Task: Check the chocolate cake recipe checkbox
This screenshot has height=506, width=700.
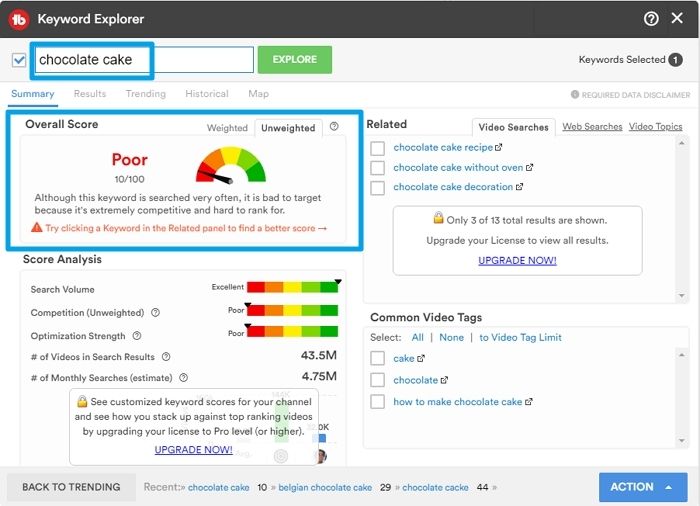Action: 378,148
